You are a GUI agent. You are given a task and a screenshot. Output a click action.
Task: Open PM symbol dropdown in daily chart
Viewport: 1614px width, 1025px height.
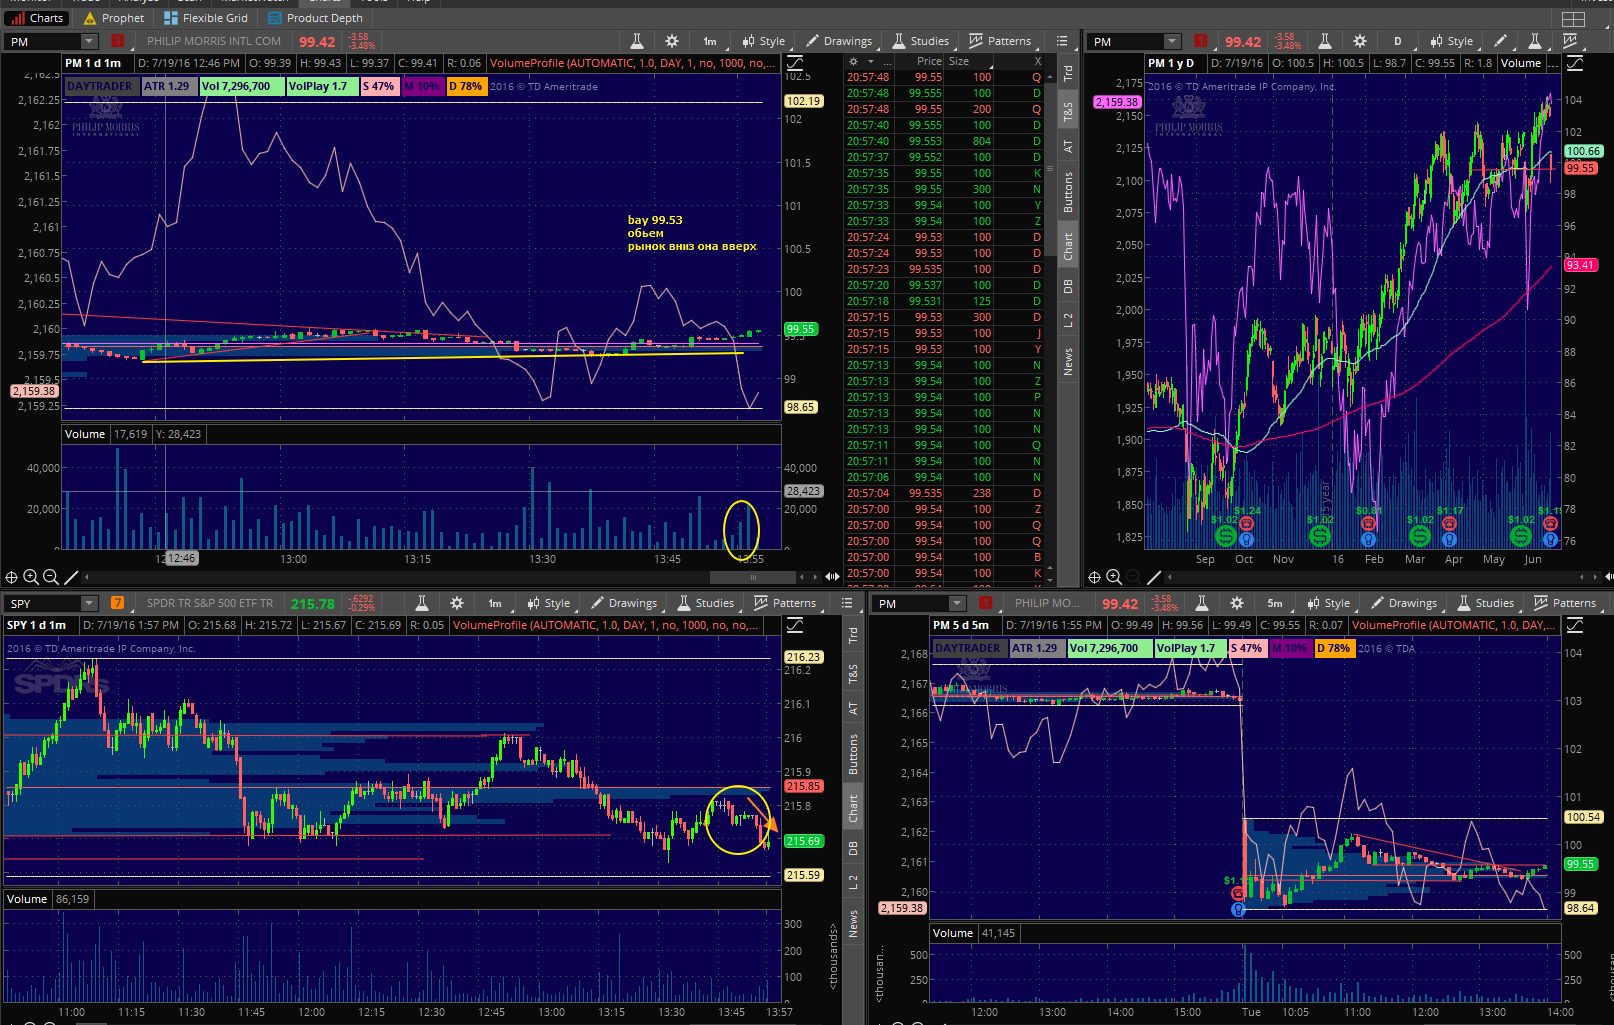(1172, 41)
